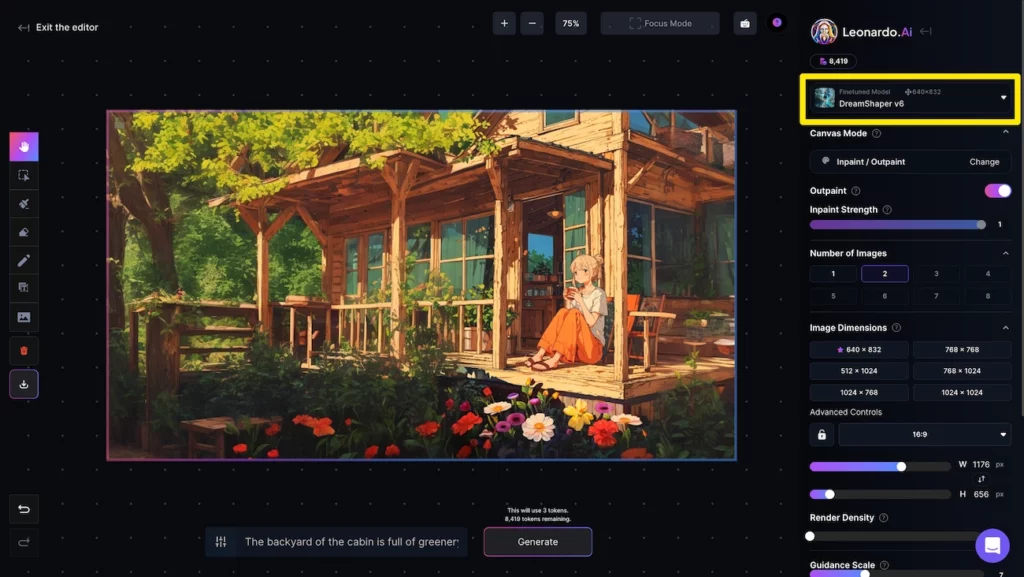Exit the editor
Image resolution: width=1024 pixels, height=577 pixels.
(x=58, y=28)
